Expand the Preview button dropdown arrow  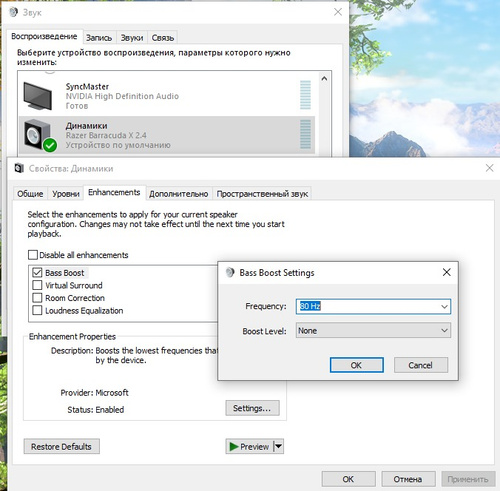click(x=278, y=446)
